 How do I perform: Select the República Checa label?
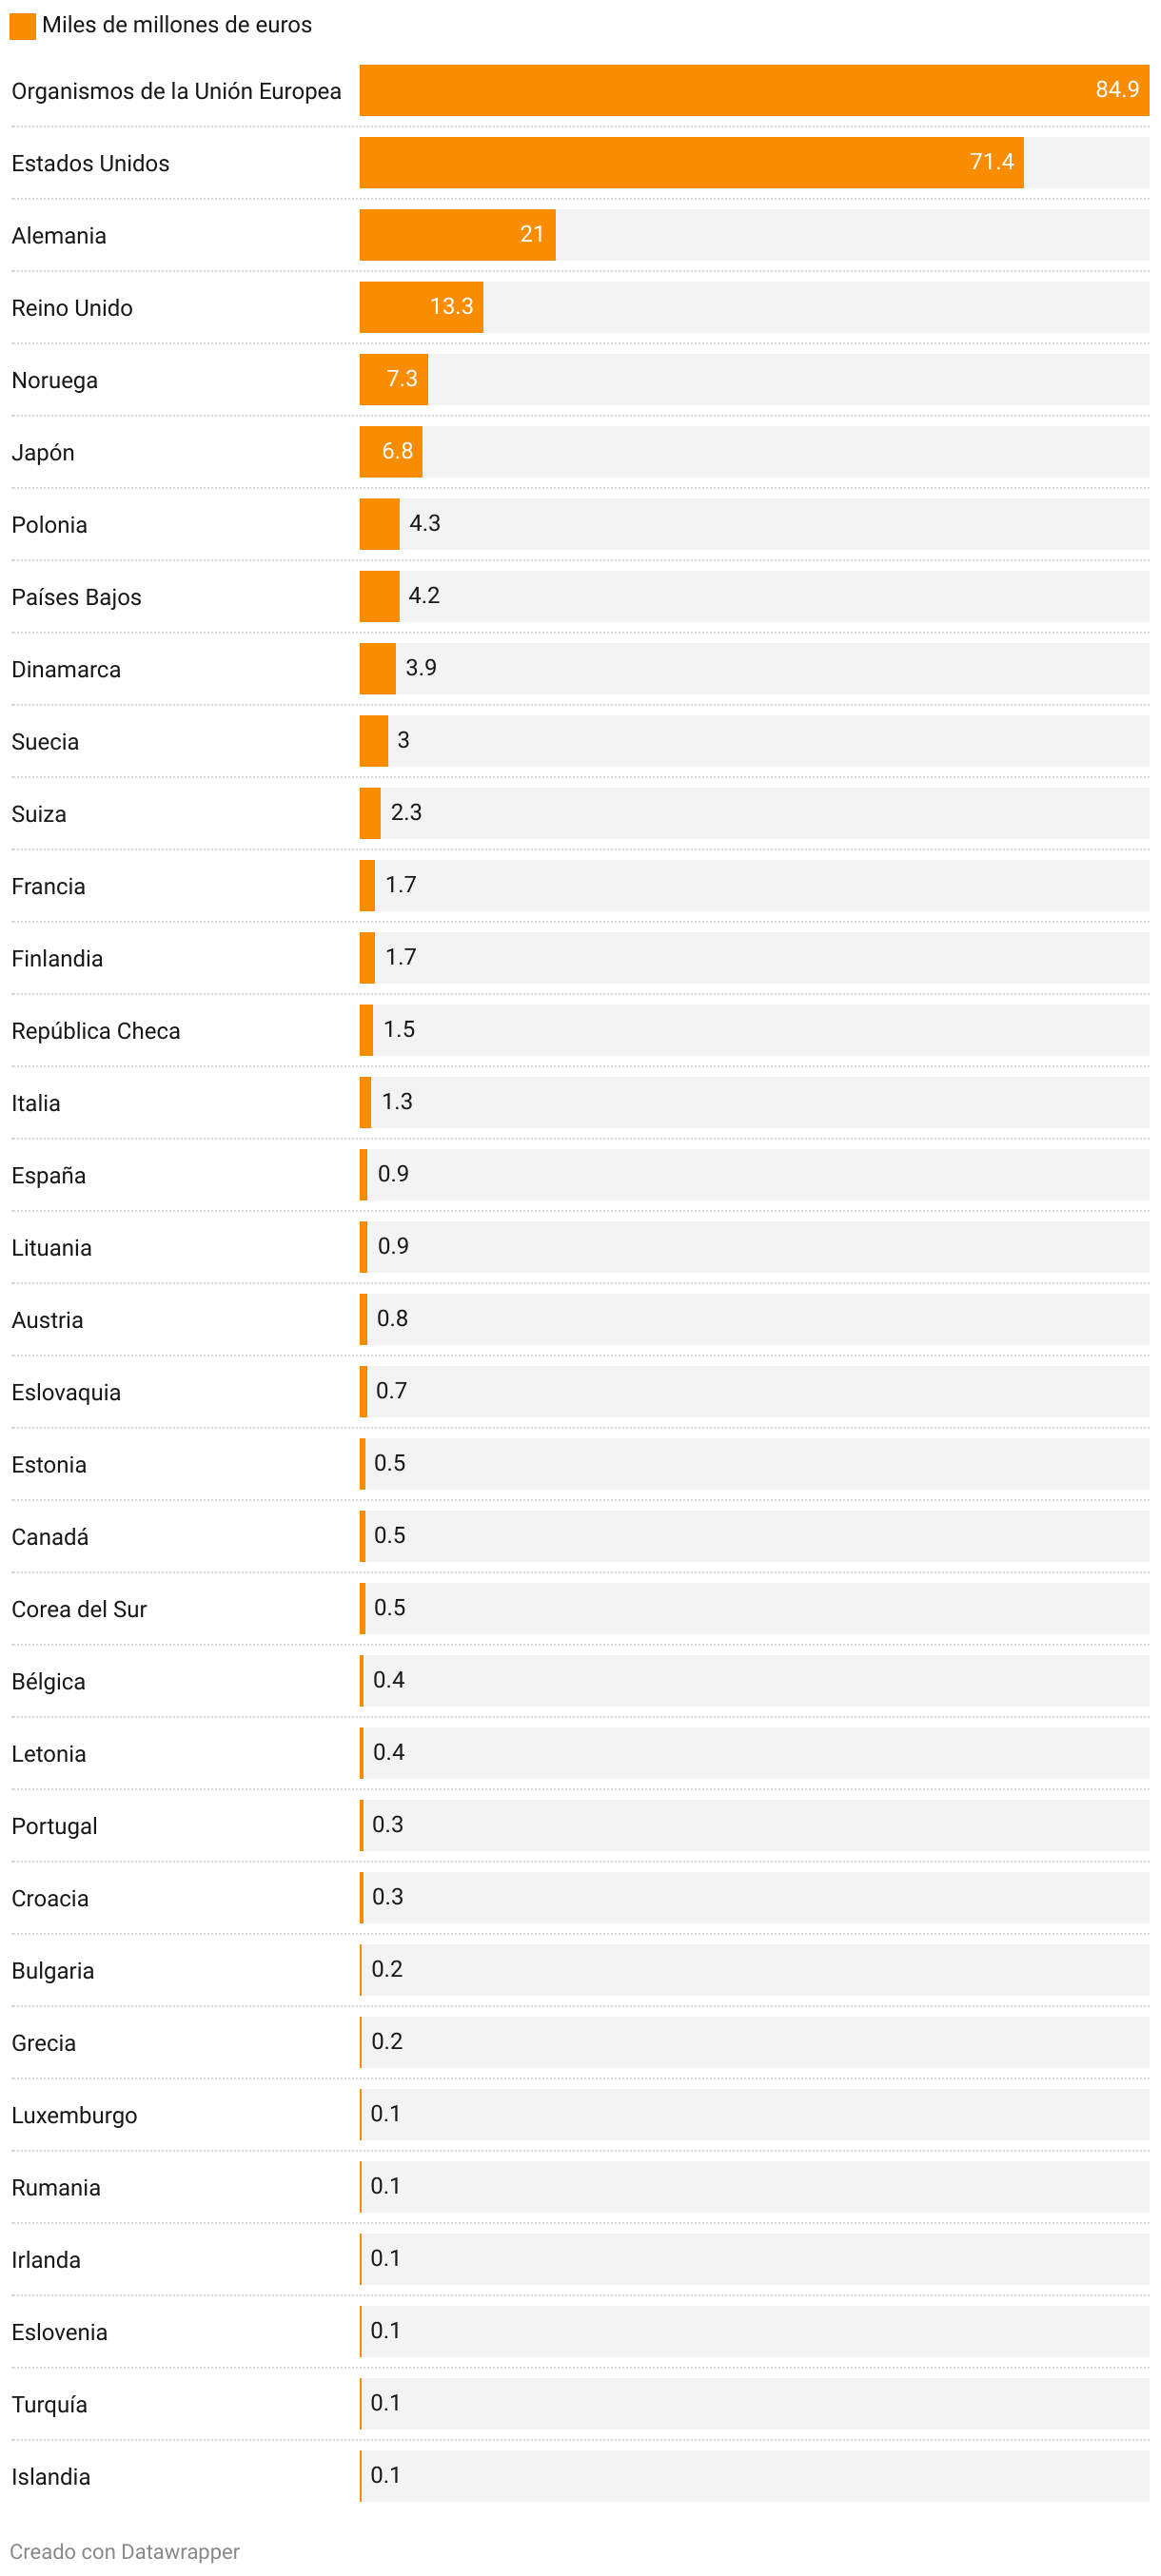tap(96, 1030)
